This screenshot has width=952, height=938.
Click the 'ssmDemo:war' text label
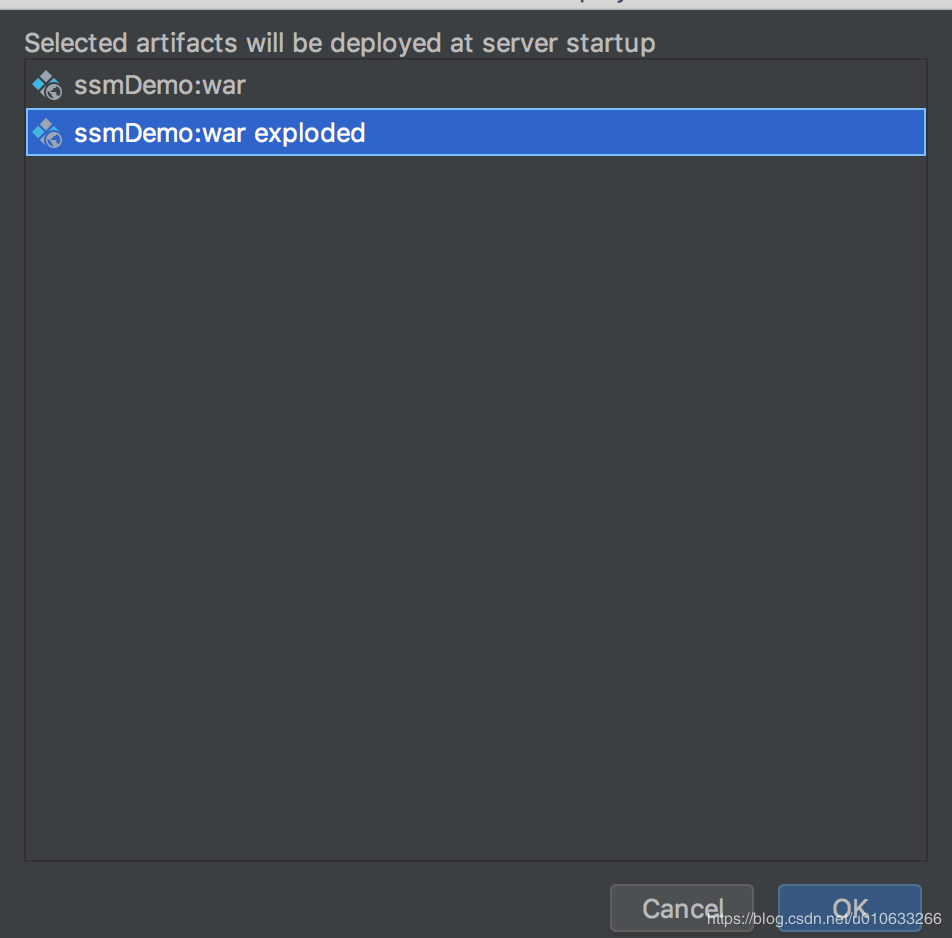160,86
